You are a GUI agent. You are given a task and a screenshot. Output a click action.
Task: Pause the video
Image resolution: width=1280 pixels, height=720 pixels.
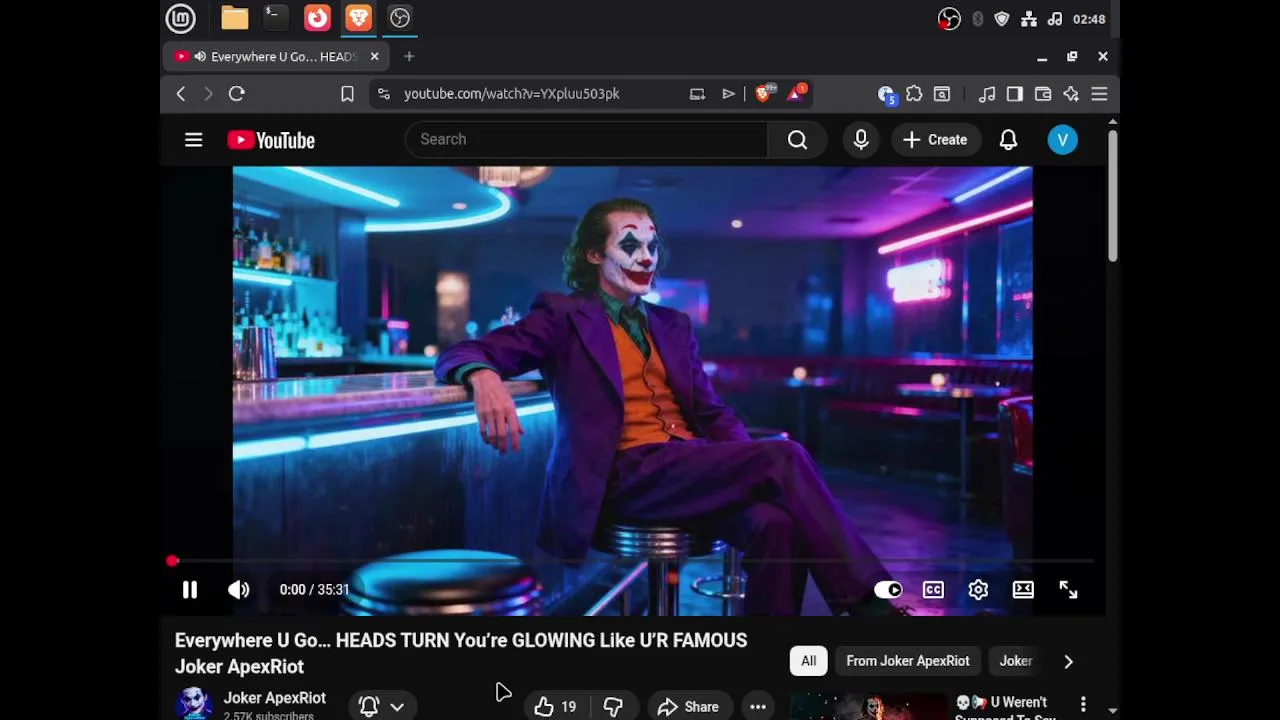tap(189, 590)
